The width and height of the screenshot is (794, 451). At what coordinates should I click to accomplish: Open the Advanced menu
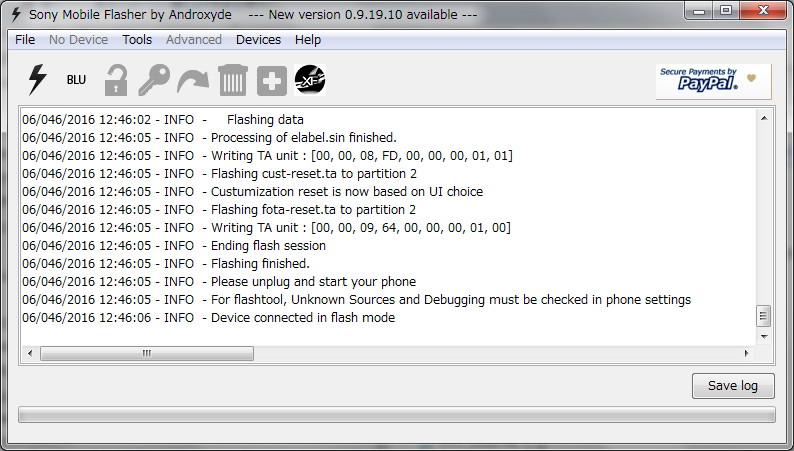pos(194,39)
